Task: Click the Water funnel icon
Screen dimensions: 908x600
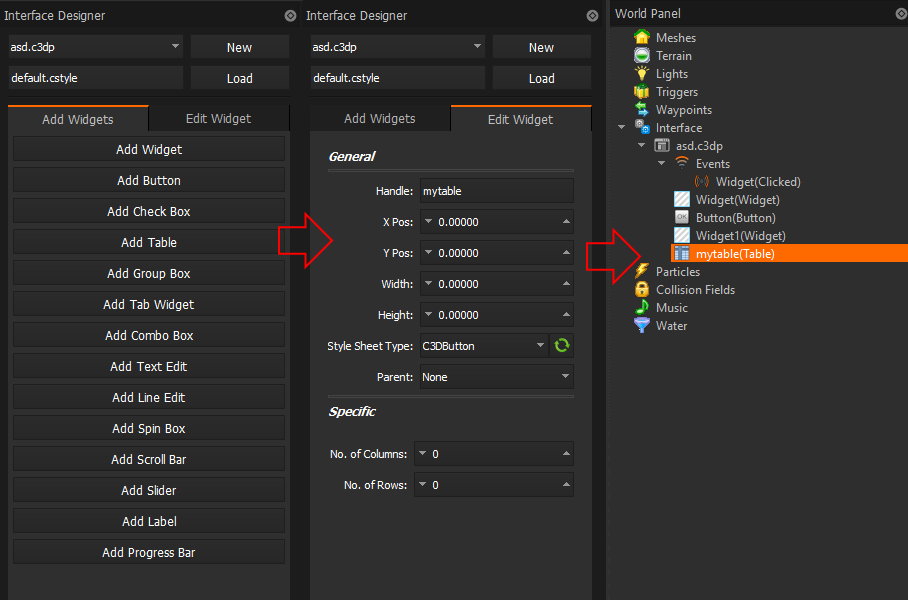Action: pyautogui.click(x=642, y=325)
